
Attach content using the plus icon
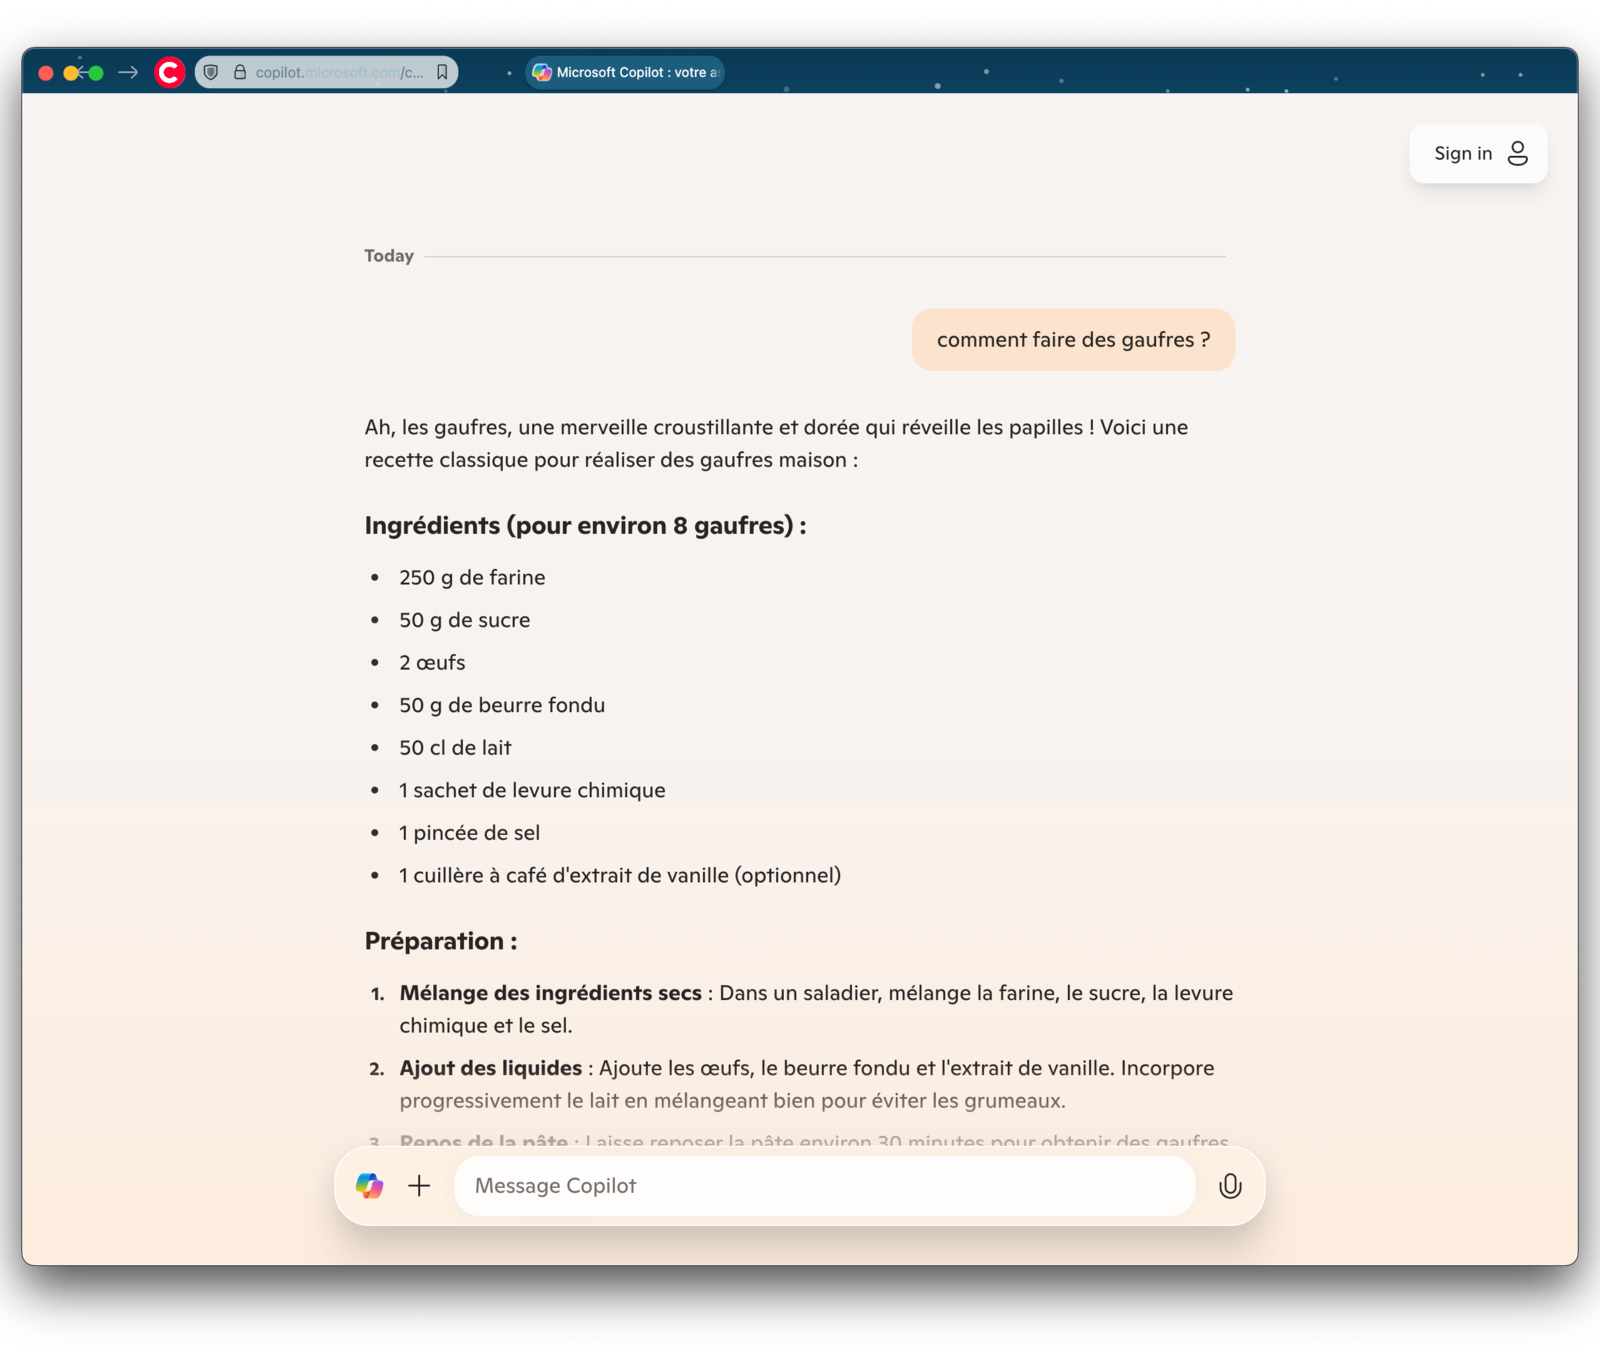pos(418,1186)
